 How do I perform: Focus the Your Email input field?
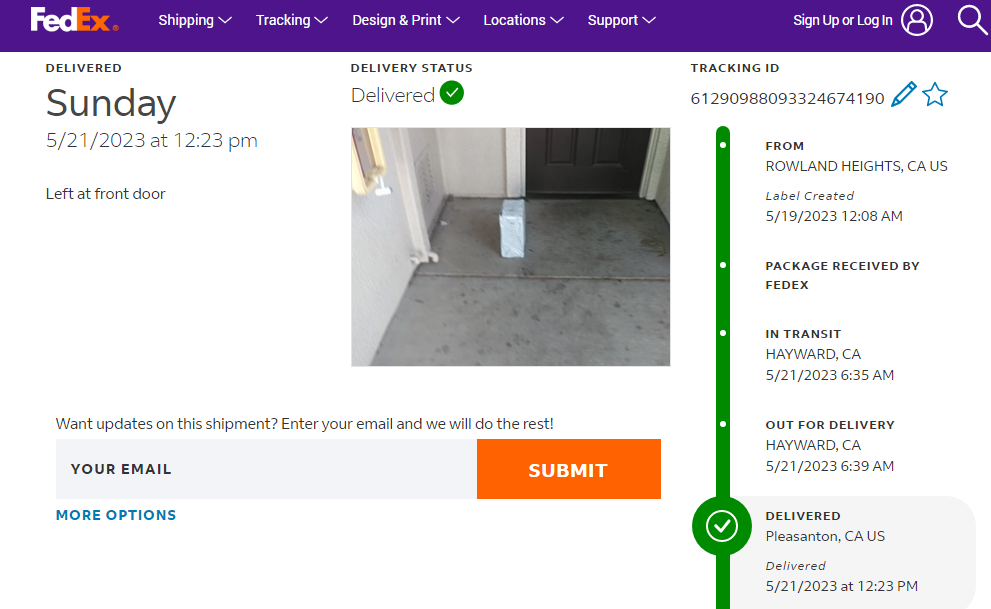(266, 469)
